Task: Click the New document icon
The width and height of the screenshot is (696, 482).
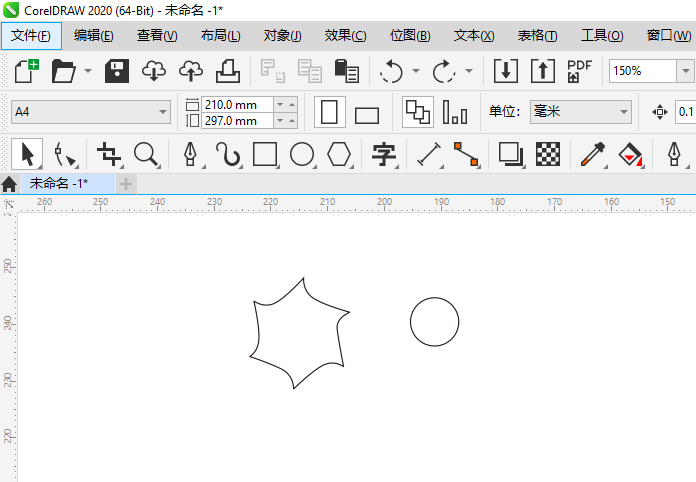Action: click(x=27, y=71)
